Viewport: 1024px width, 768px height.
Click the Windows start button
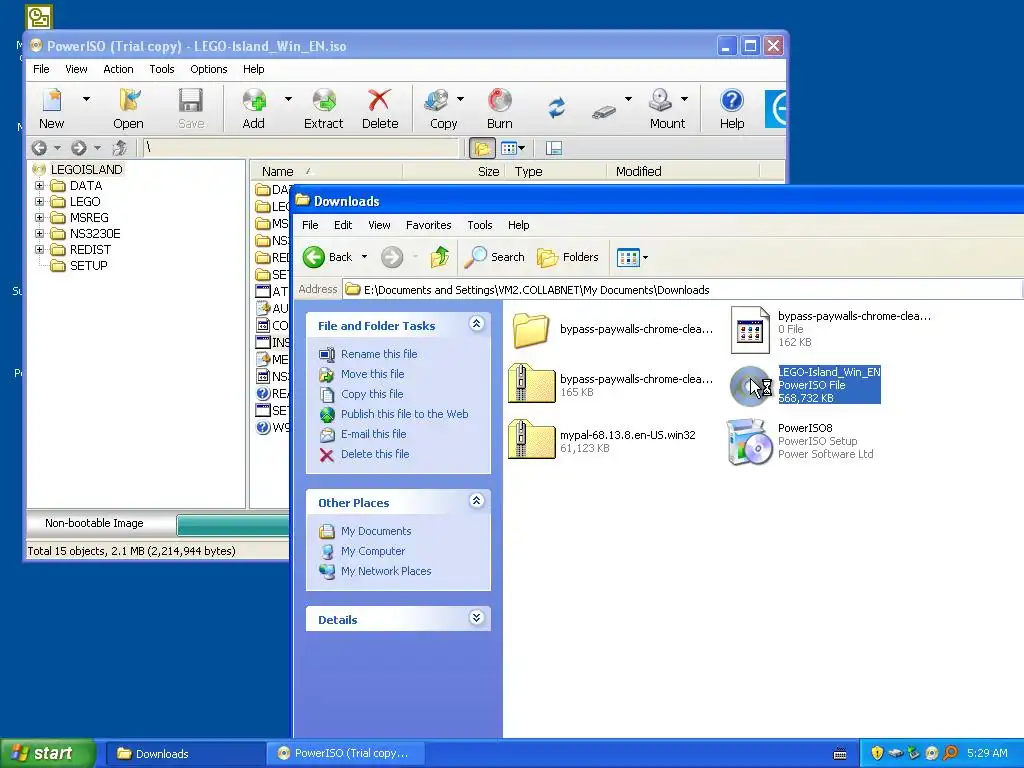coord(47,754)
